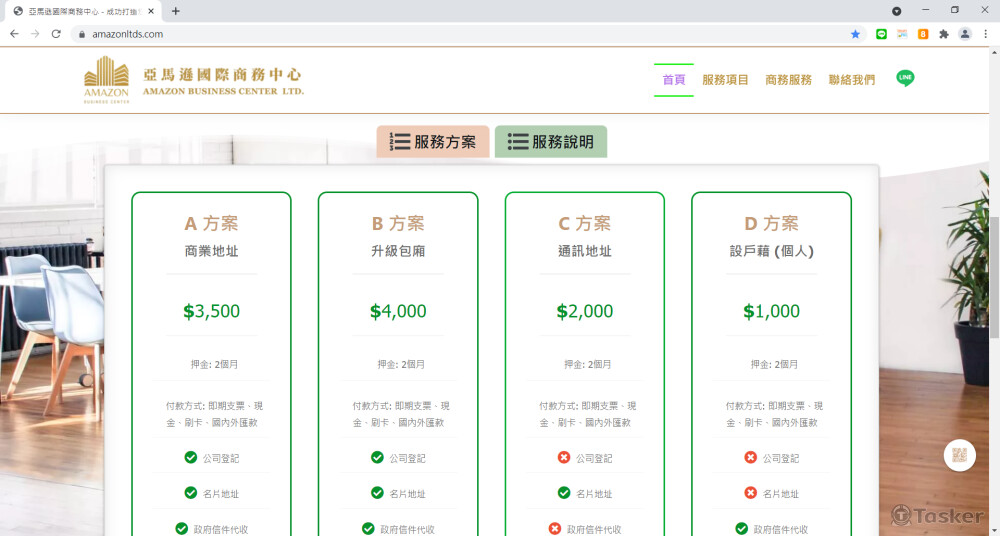1000x536 pixels.
Task: Open the Chrome extensions puzzle icon
Action: pyautogui.click(x=943, y=34)
